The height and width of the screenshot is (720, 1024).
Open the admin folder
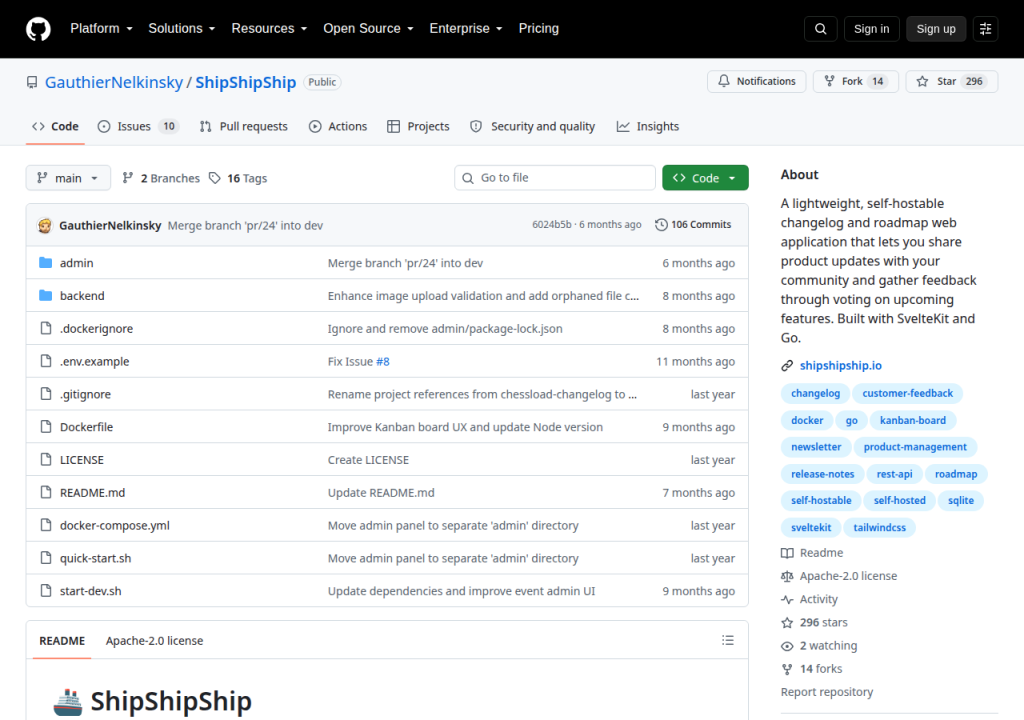pos(76,263)
